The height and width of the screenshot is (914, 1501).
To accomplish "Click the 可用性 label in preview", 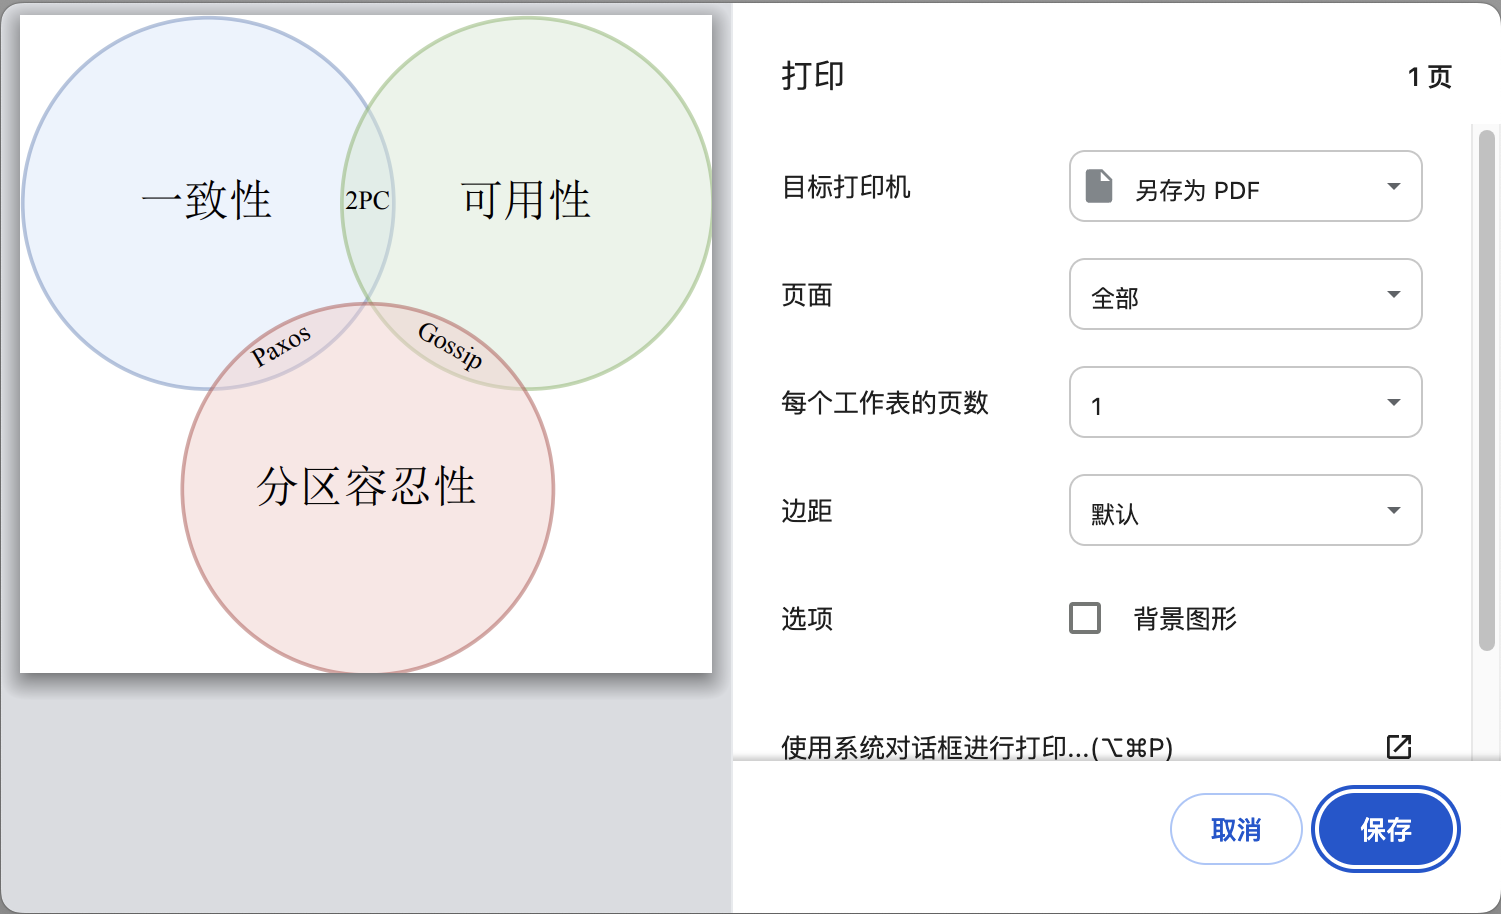I will [526, 200].
